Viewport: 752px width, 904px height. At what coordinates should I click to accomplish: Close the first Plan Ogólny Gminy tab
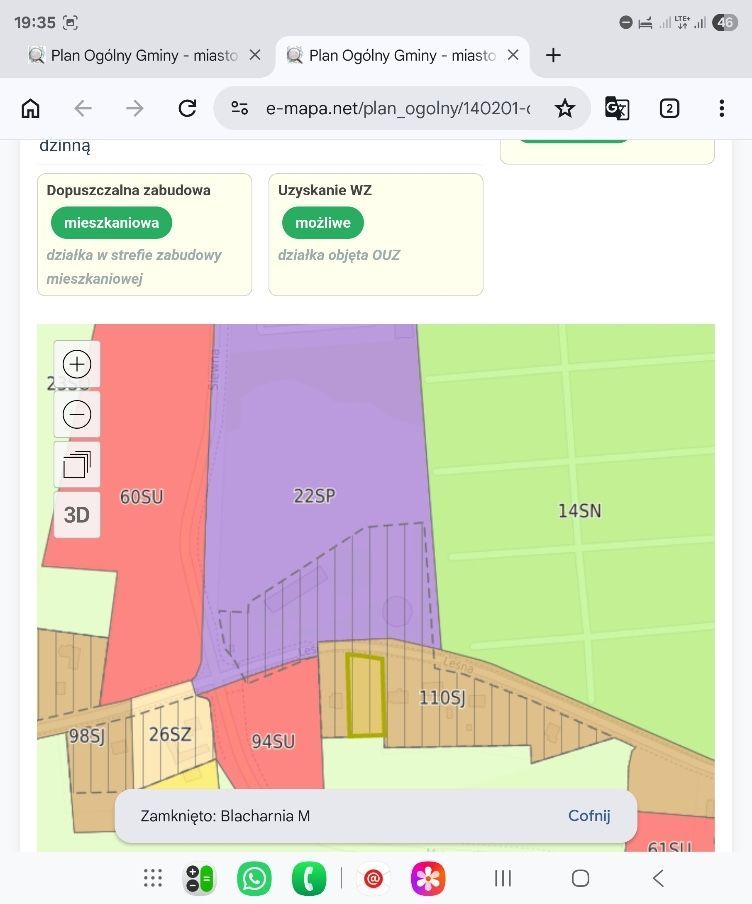click(x=255, y=55)
